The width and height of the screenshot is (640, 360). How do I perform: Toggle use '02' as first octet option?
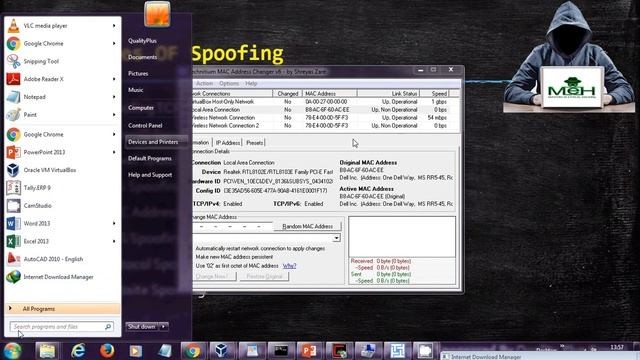click(x=237, y=266)
